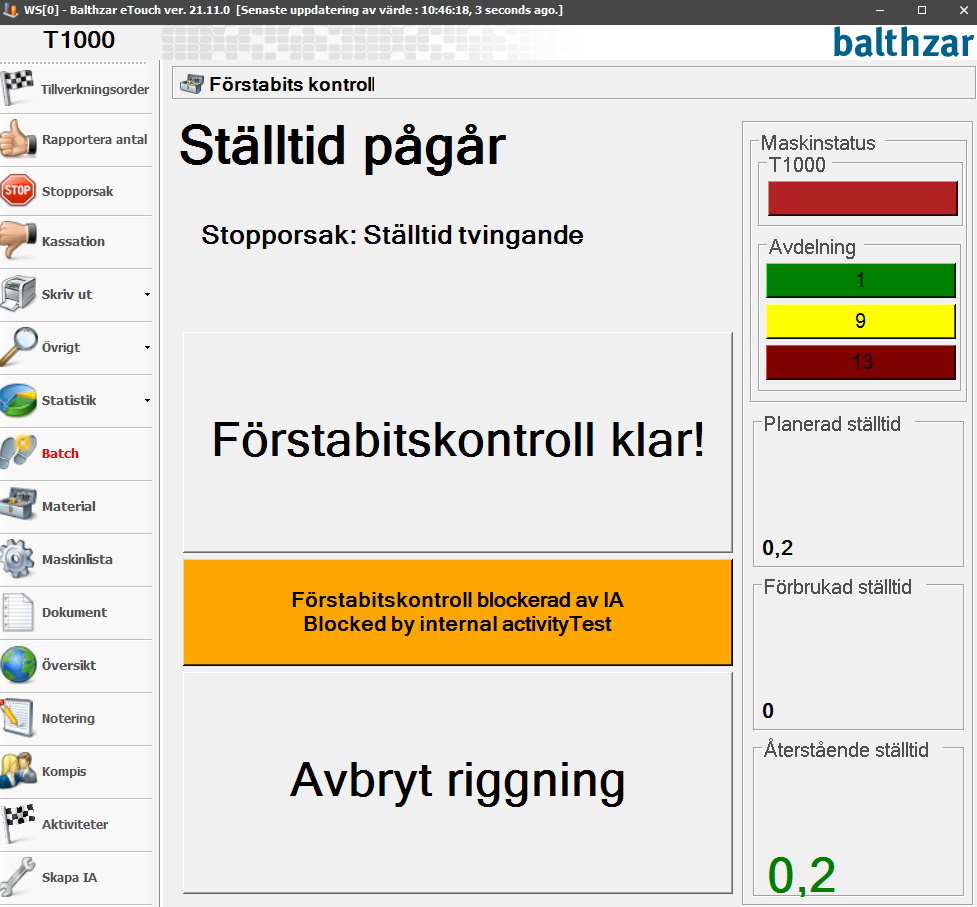The image size is (977, 907).
Task: Select the Kassation menu entry
Action: [x=76, y=242]
